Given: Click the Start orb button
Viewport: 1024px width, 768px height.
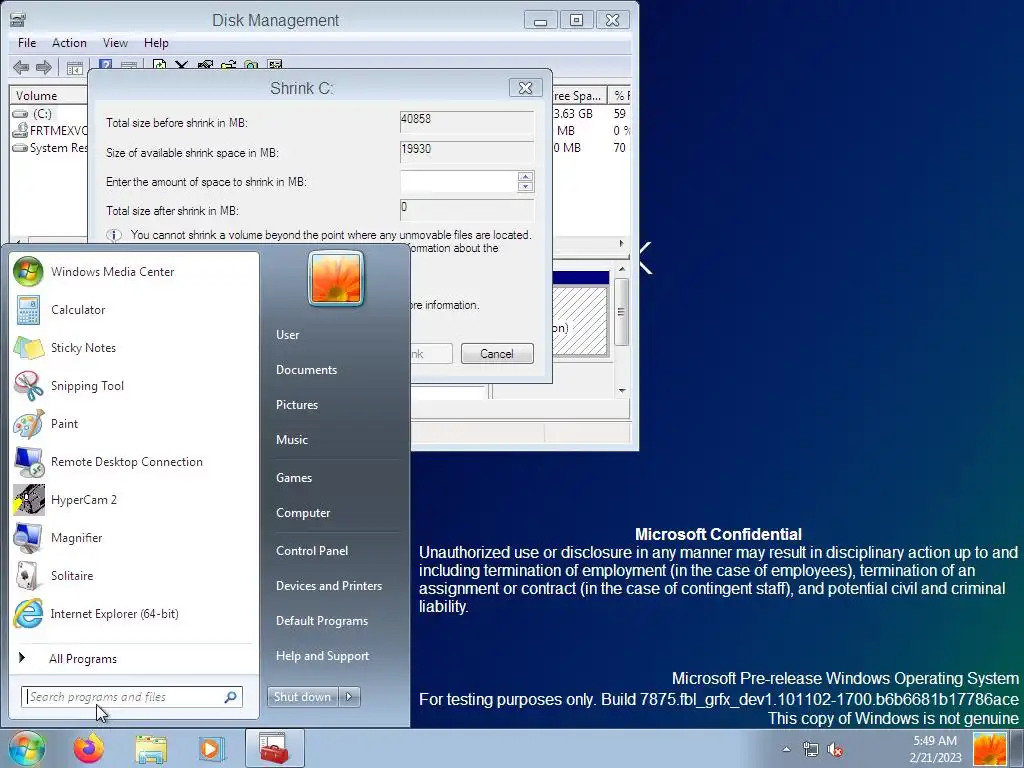Looking at the screenshot, I should point(26,748).
